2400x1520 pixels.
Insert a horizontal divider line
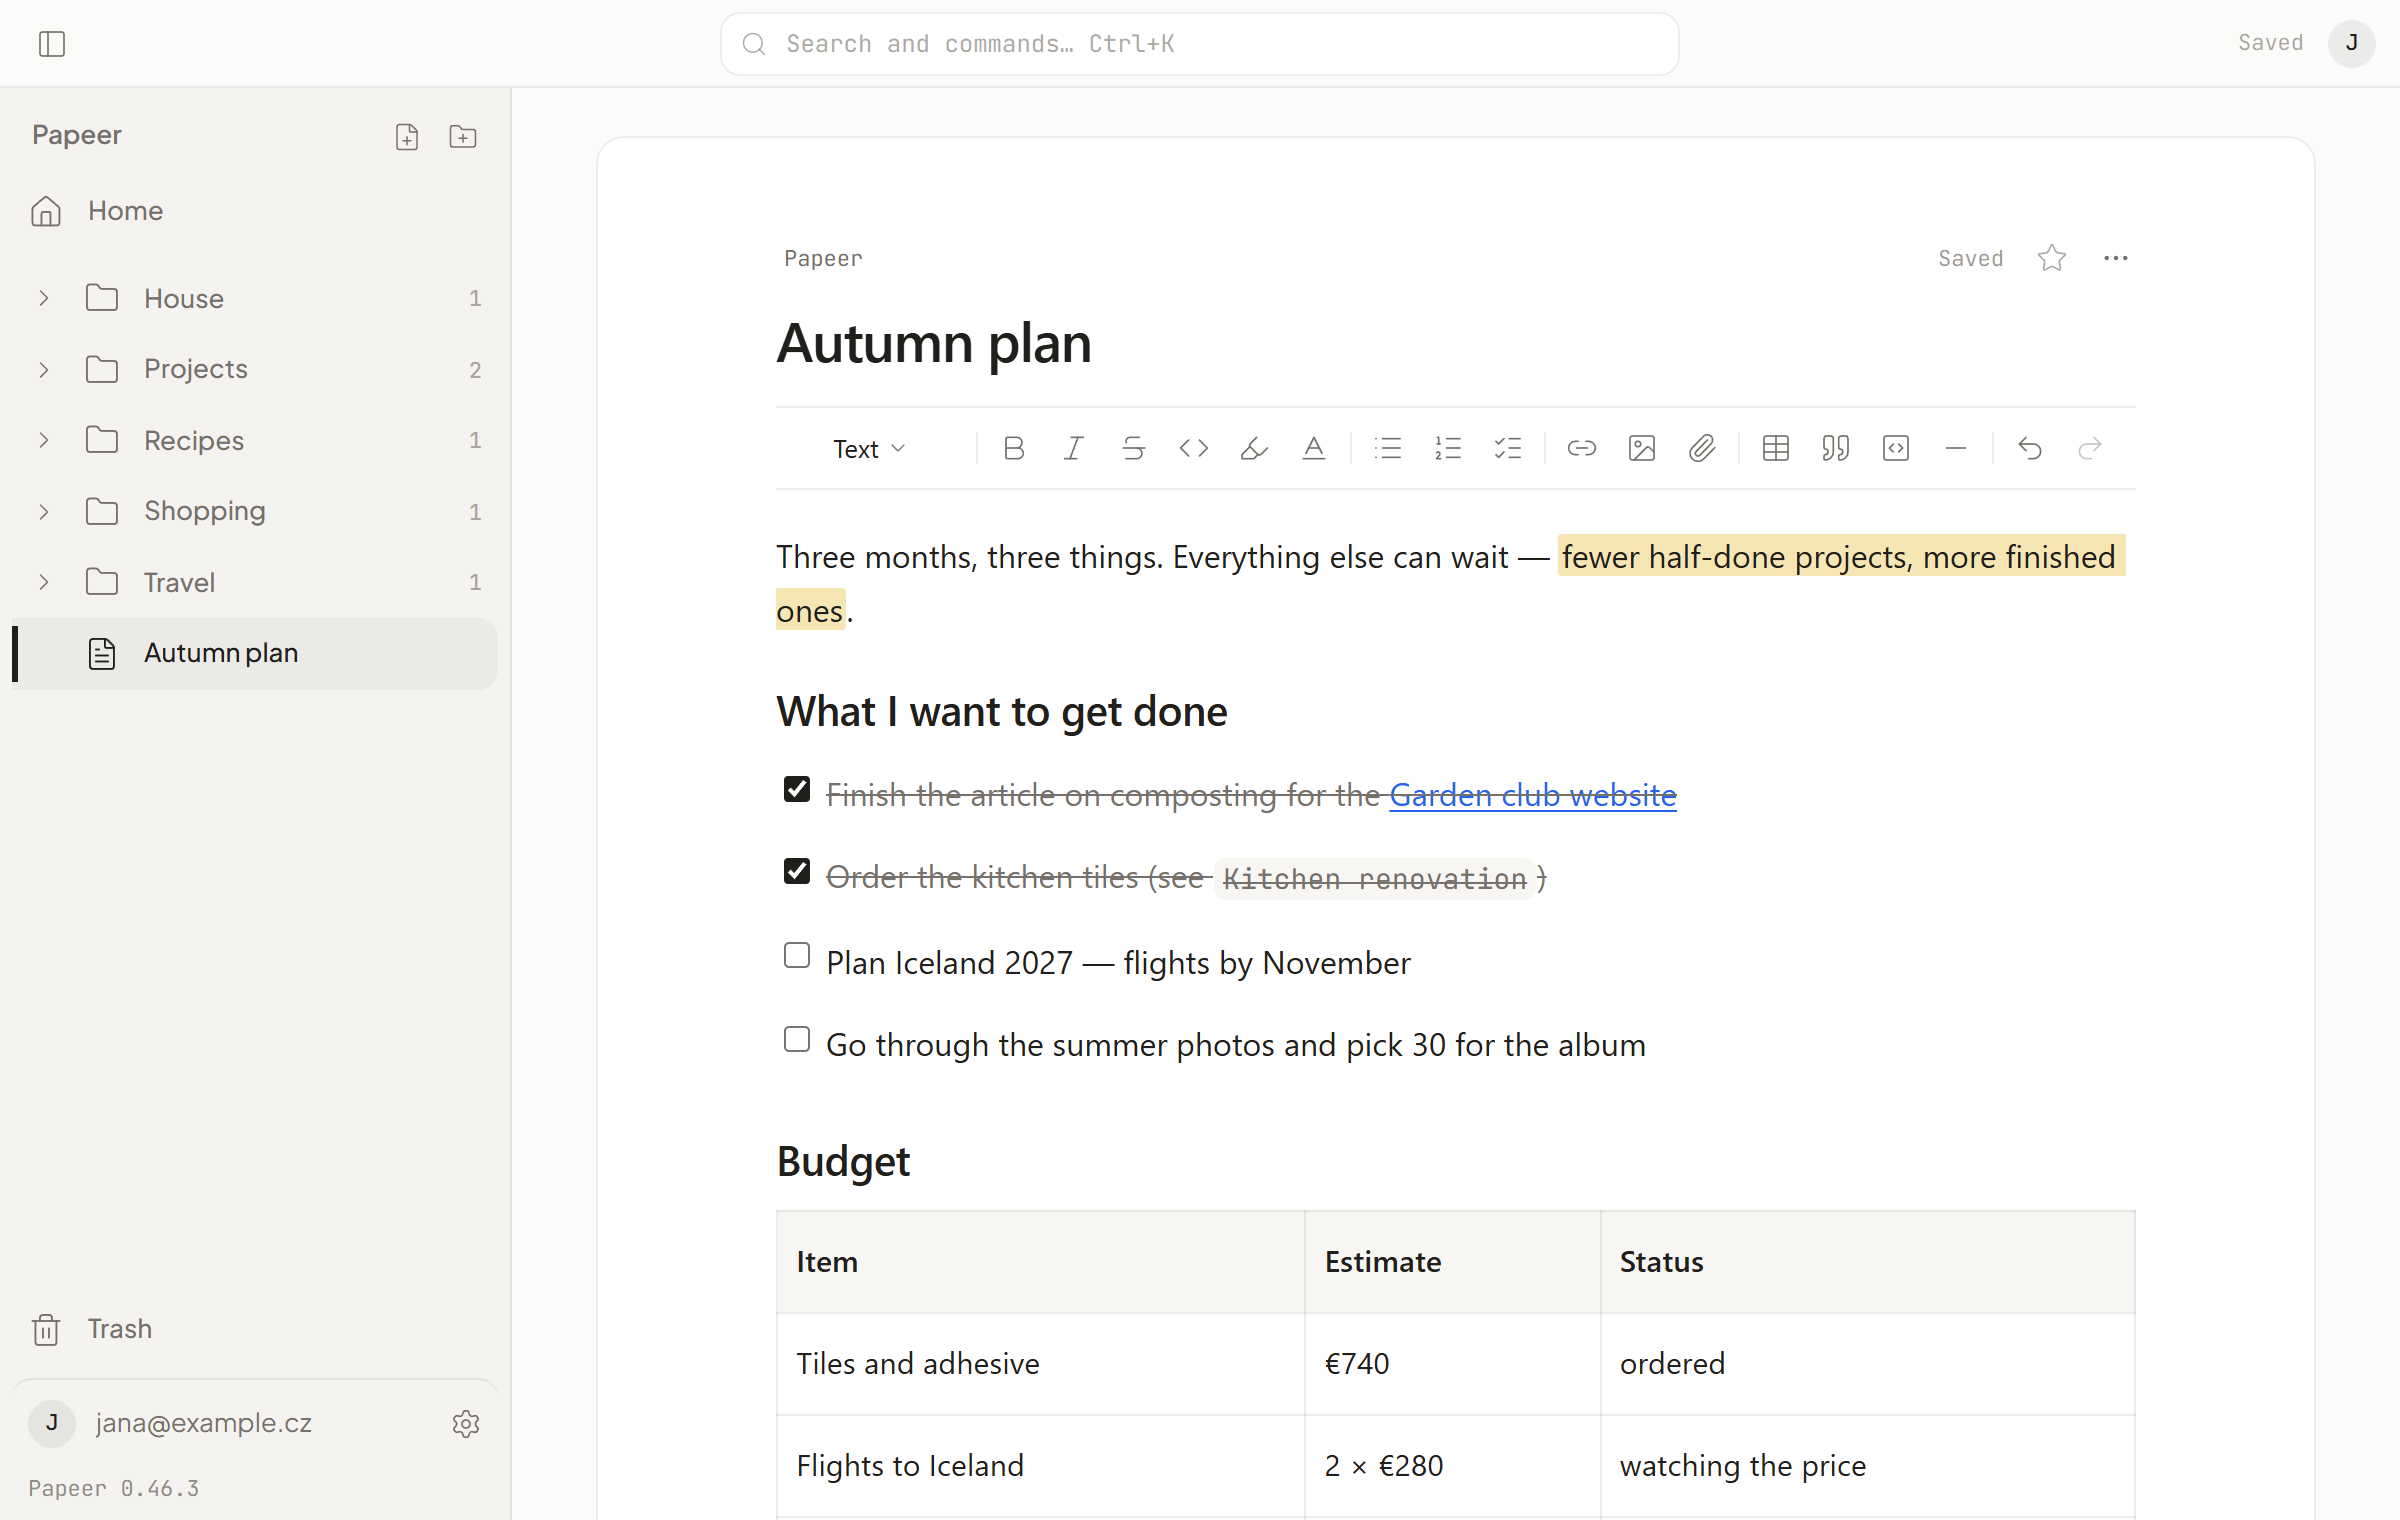pyautogui.click(x=1956, y=448)
